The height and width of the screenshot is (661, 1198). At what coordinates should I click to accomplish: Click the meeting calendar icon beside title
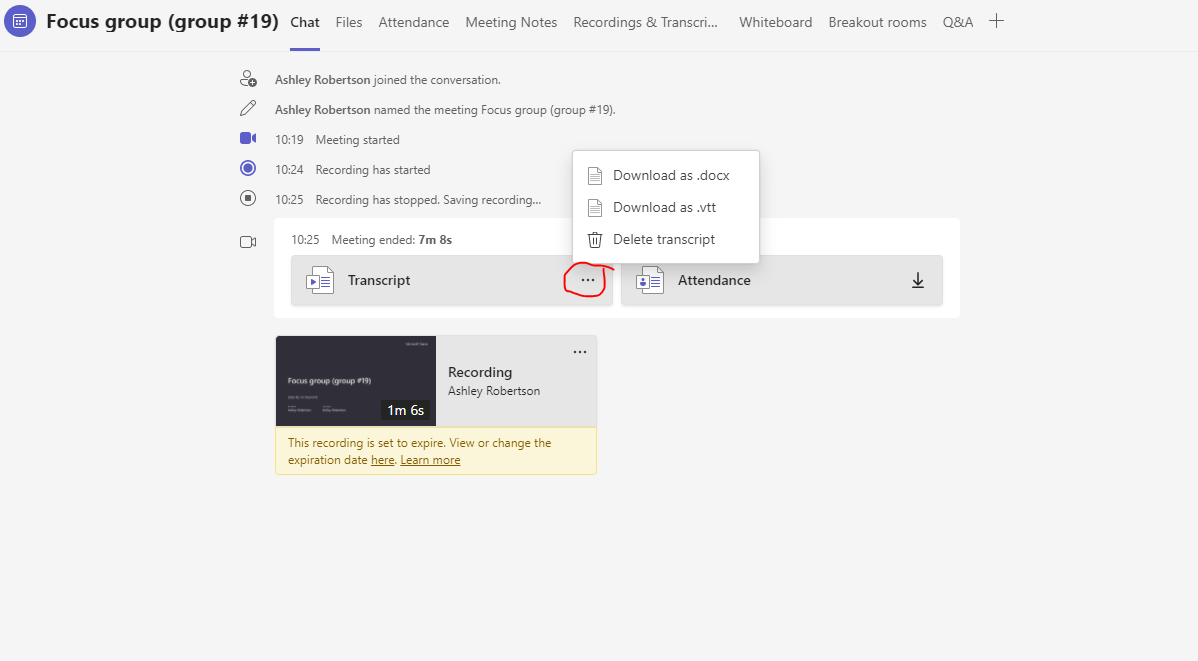21,21
